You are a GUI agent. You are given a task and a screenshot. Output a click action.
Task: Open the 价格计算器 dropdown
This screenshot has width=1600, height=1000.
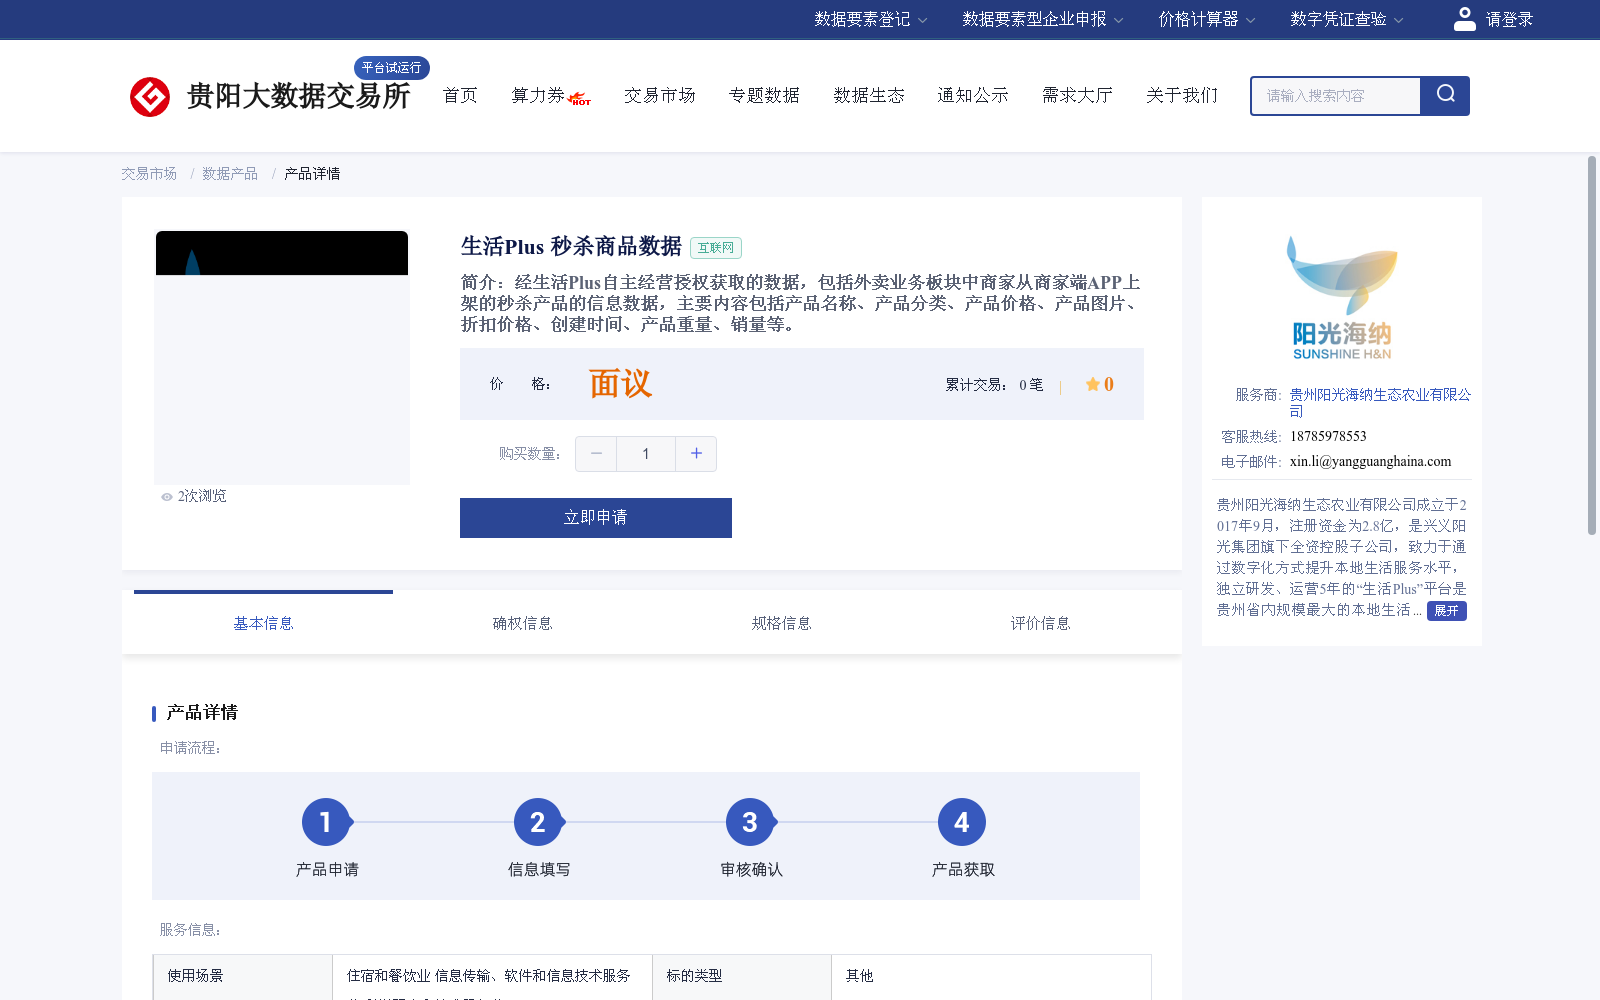tap(1206, 19)
